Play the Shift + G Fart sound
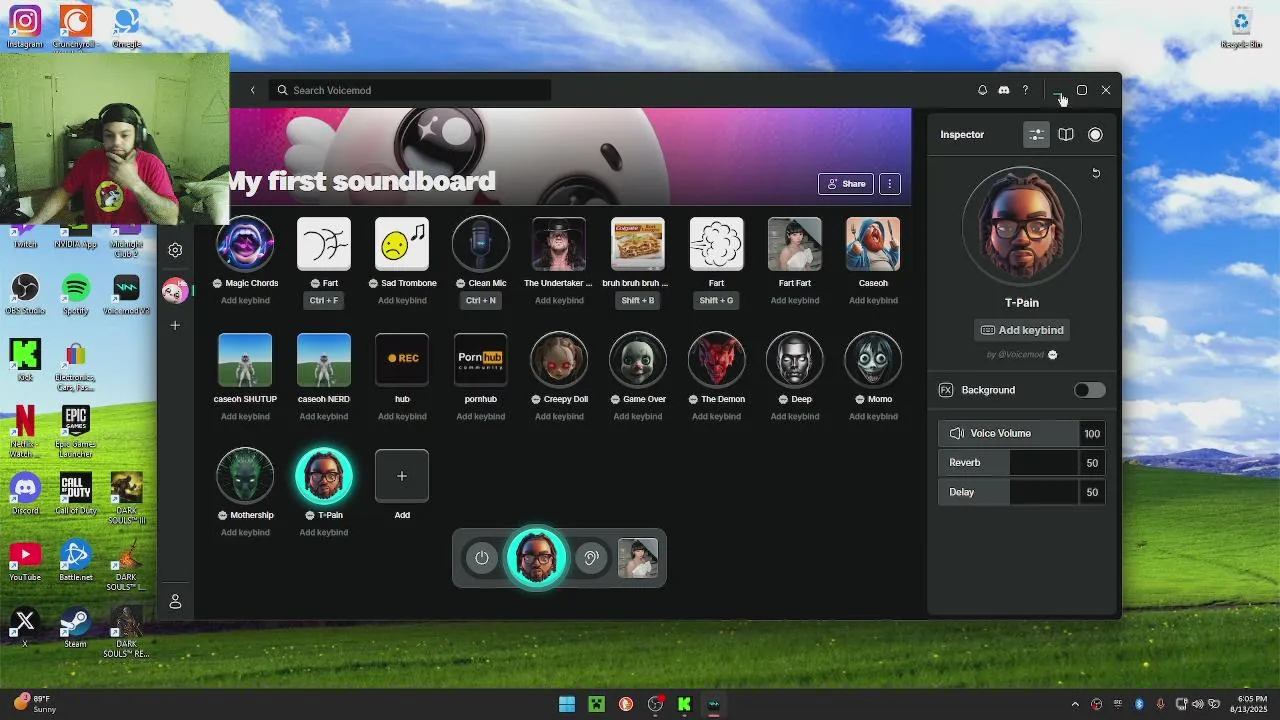The width and height of the screenshot is (1280, 720). tap(716, 244)
